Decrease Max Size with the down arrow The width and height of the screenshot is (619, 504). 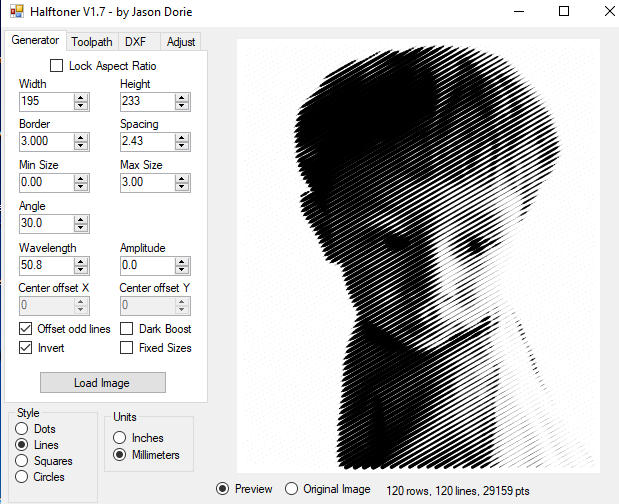[182, 187]
